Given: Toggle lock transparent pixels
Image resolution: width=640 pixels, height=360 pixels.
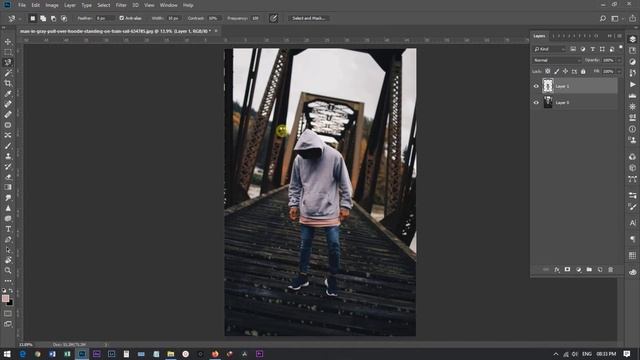Looking at the screenshot, I should (548, 71).
